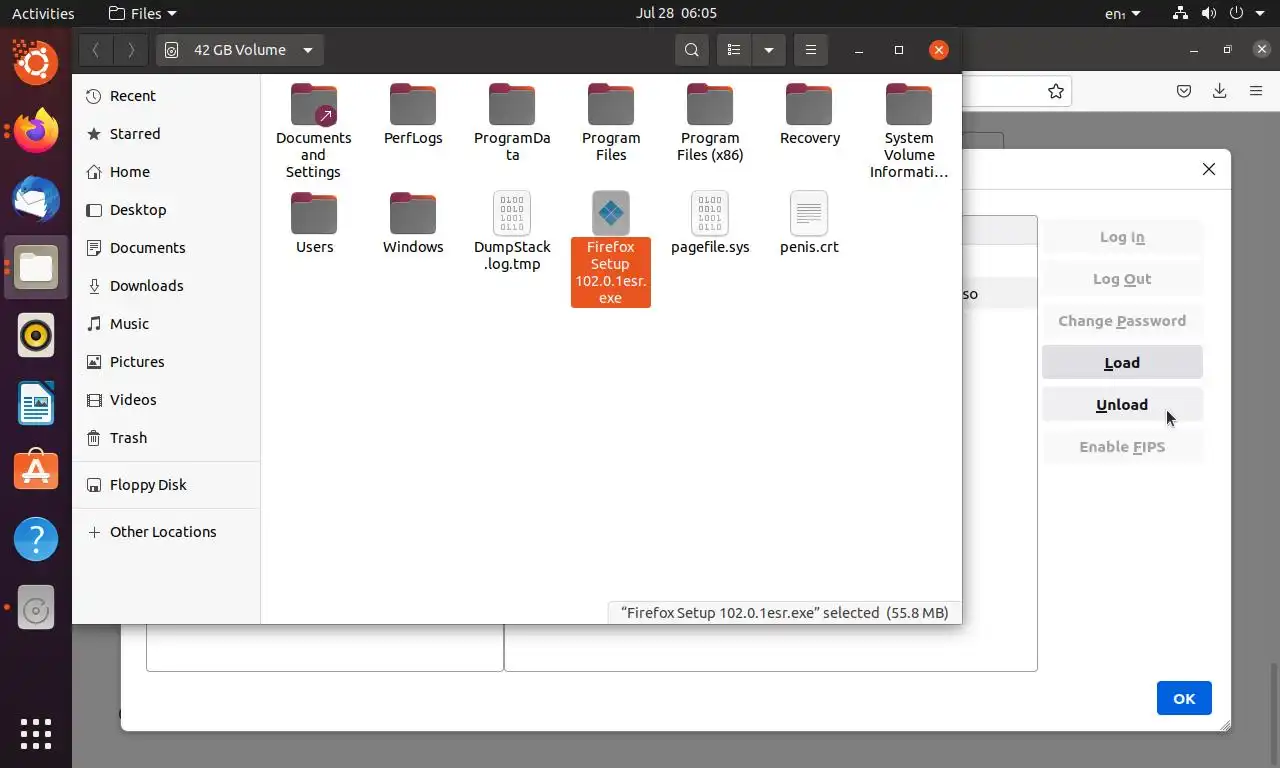Toggle list view in Files
1280x768 pixels.
coord(734,50)
